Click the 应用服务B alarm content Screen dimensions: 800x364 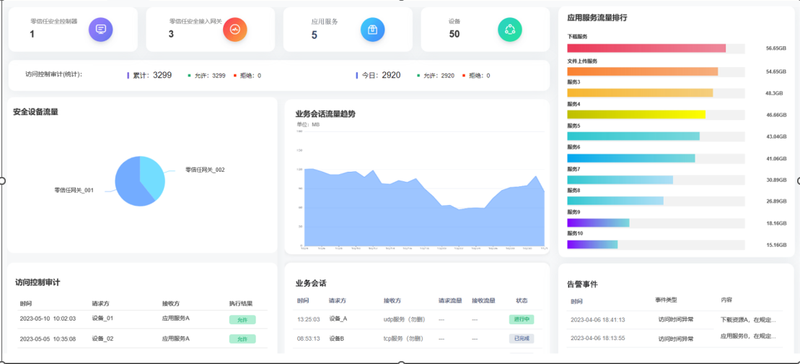[x=748, y=336]
